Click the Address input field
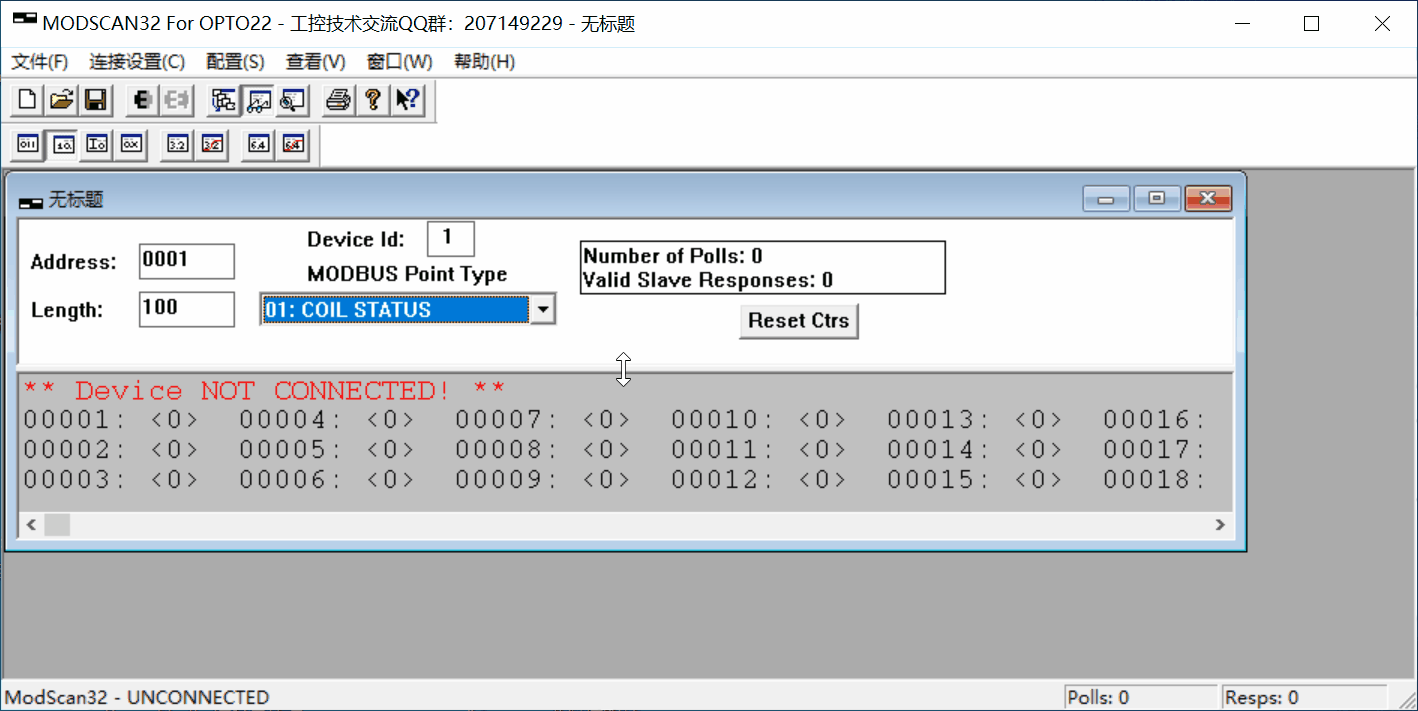The height and width of the screenshot is (711, 1418). tap(186, 261)
